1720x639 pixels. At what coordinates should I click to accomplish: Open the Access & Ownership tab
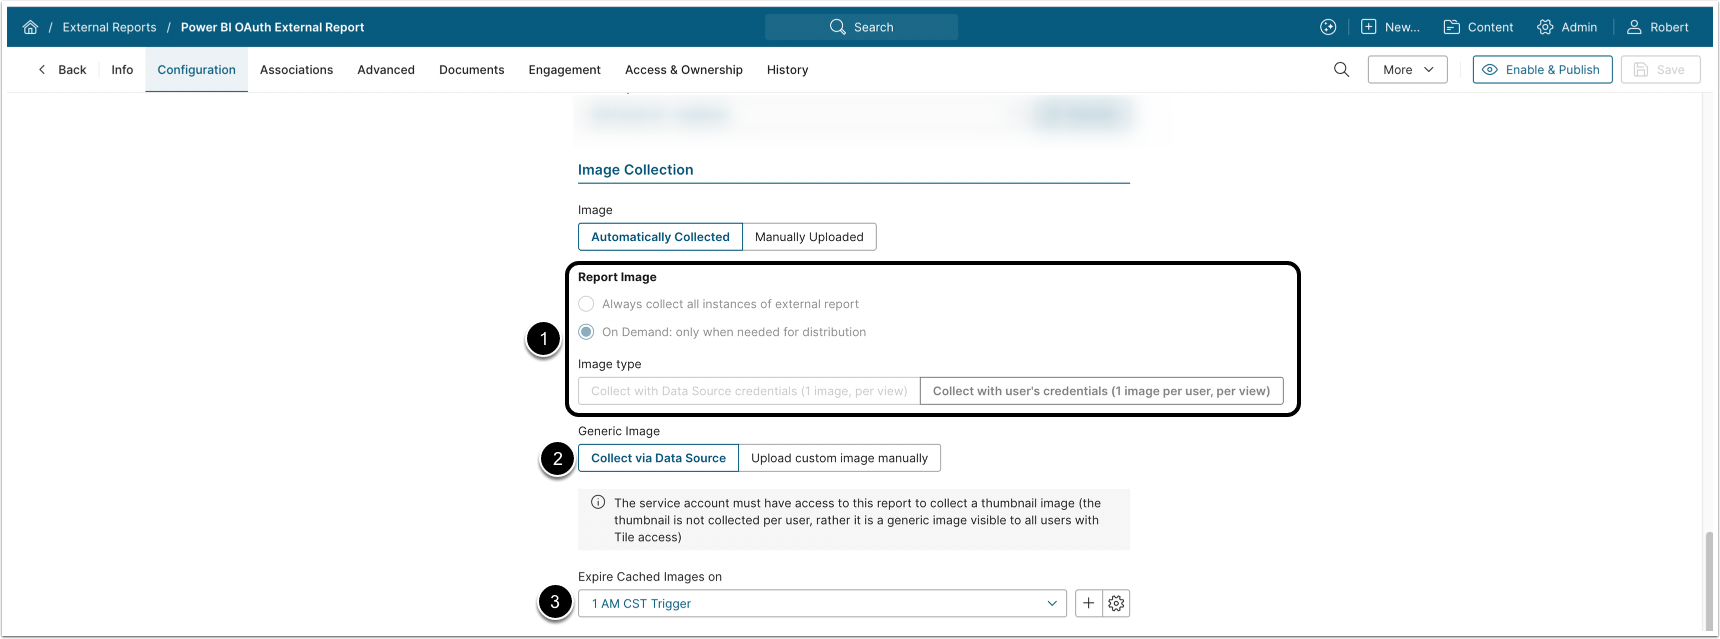684,70
